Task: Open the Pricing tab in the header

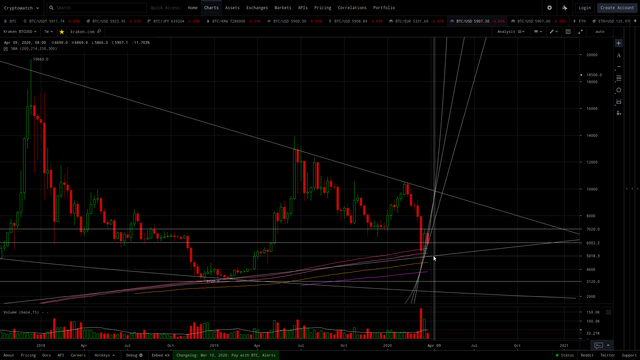Action: pos(322,8)
